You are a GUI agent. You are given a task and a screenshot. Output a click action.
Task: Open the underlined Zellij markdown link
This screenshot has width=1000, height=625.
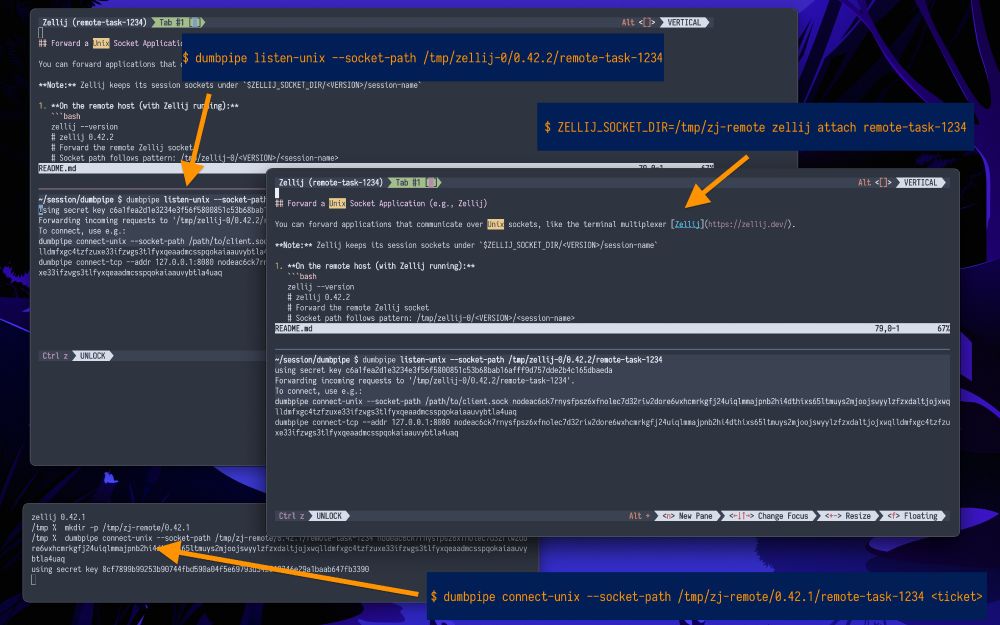coord(687,224)
